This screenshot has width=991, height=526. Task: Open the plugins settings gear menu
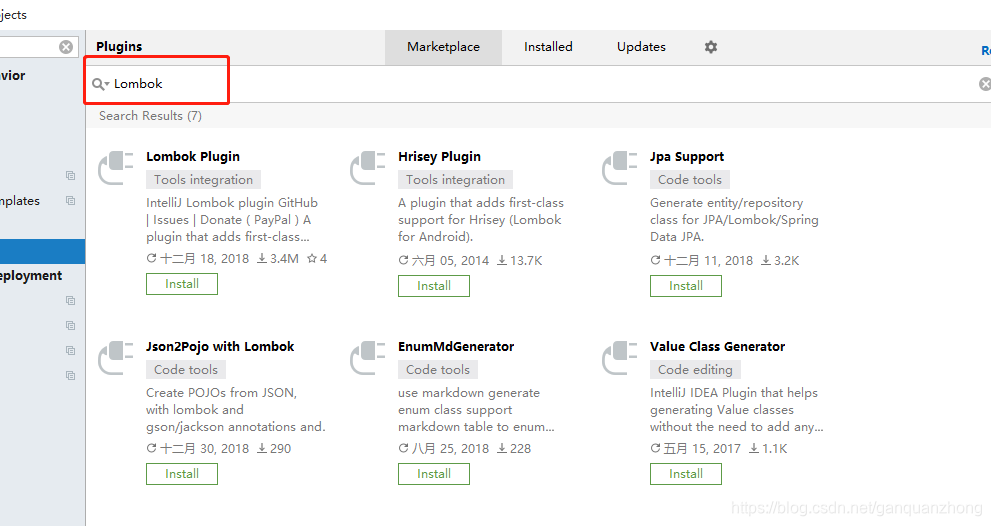(711, 47)
